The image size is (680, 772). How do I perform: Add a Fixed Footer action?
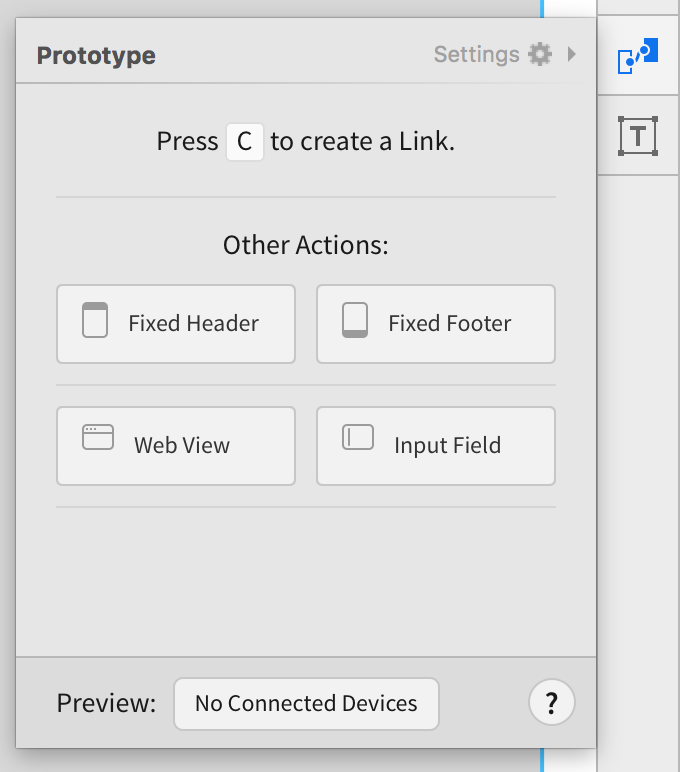click(x=436, y=324)
